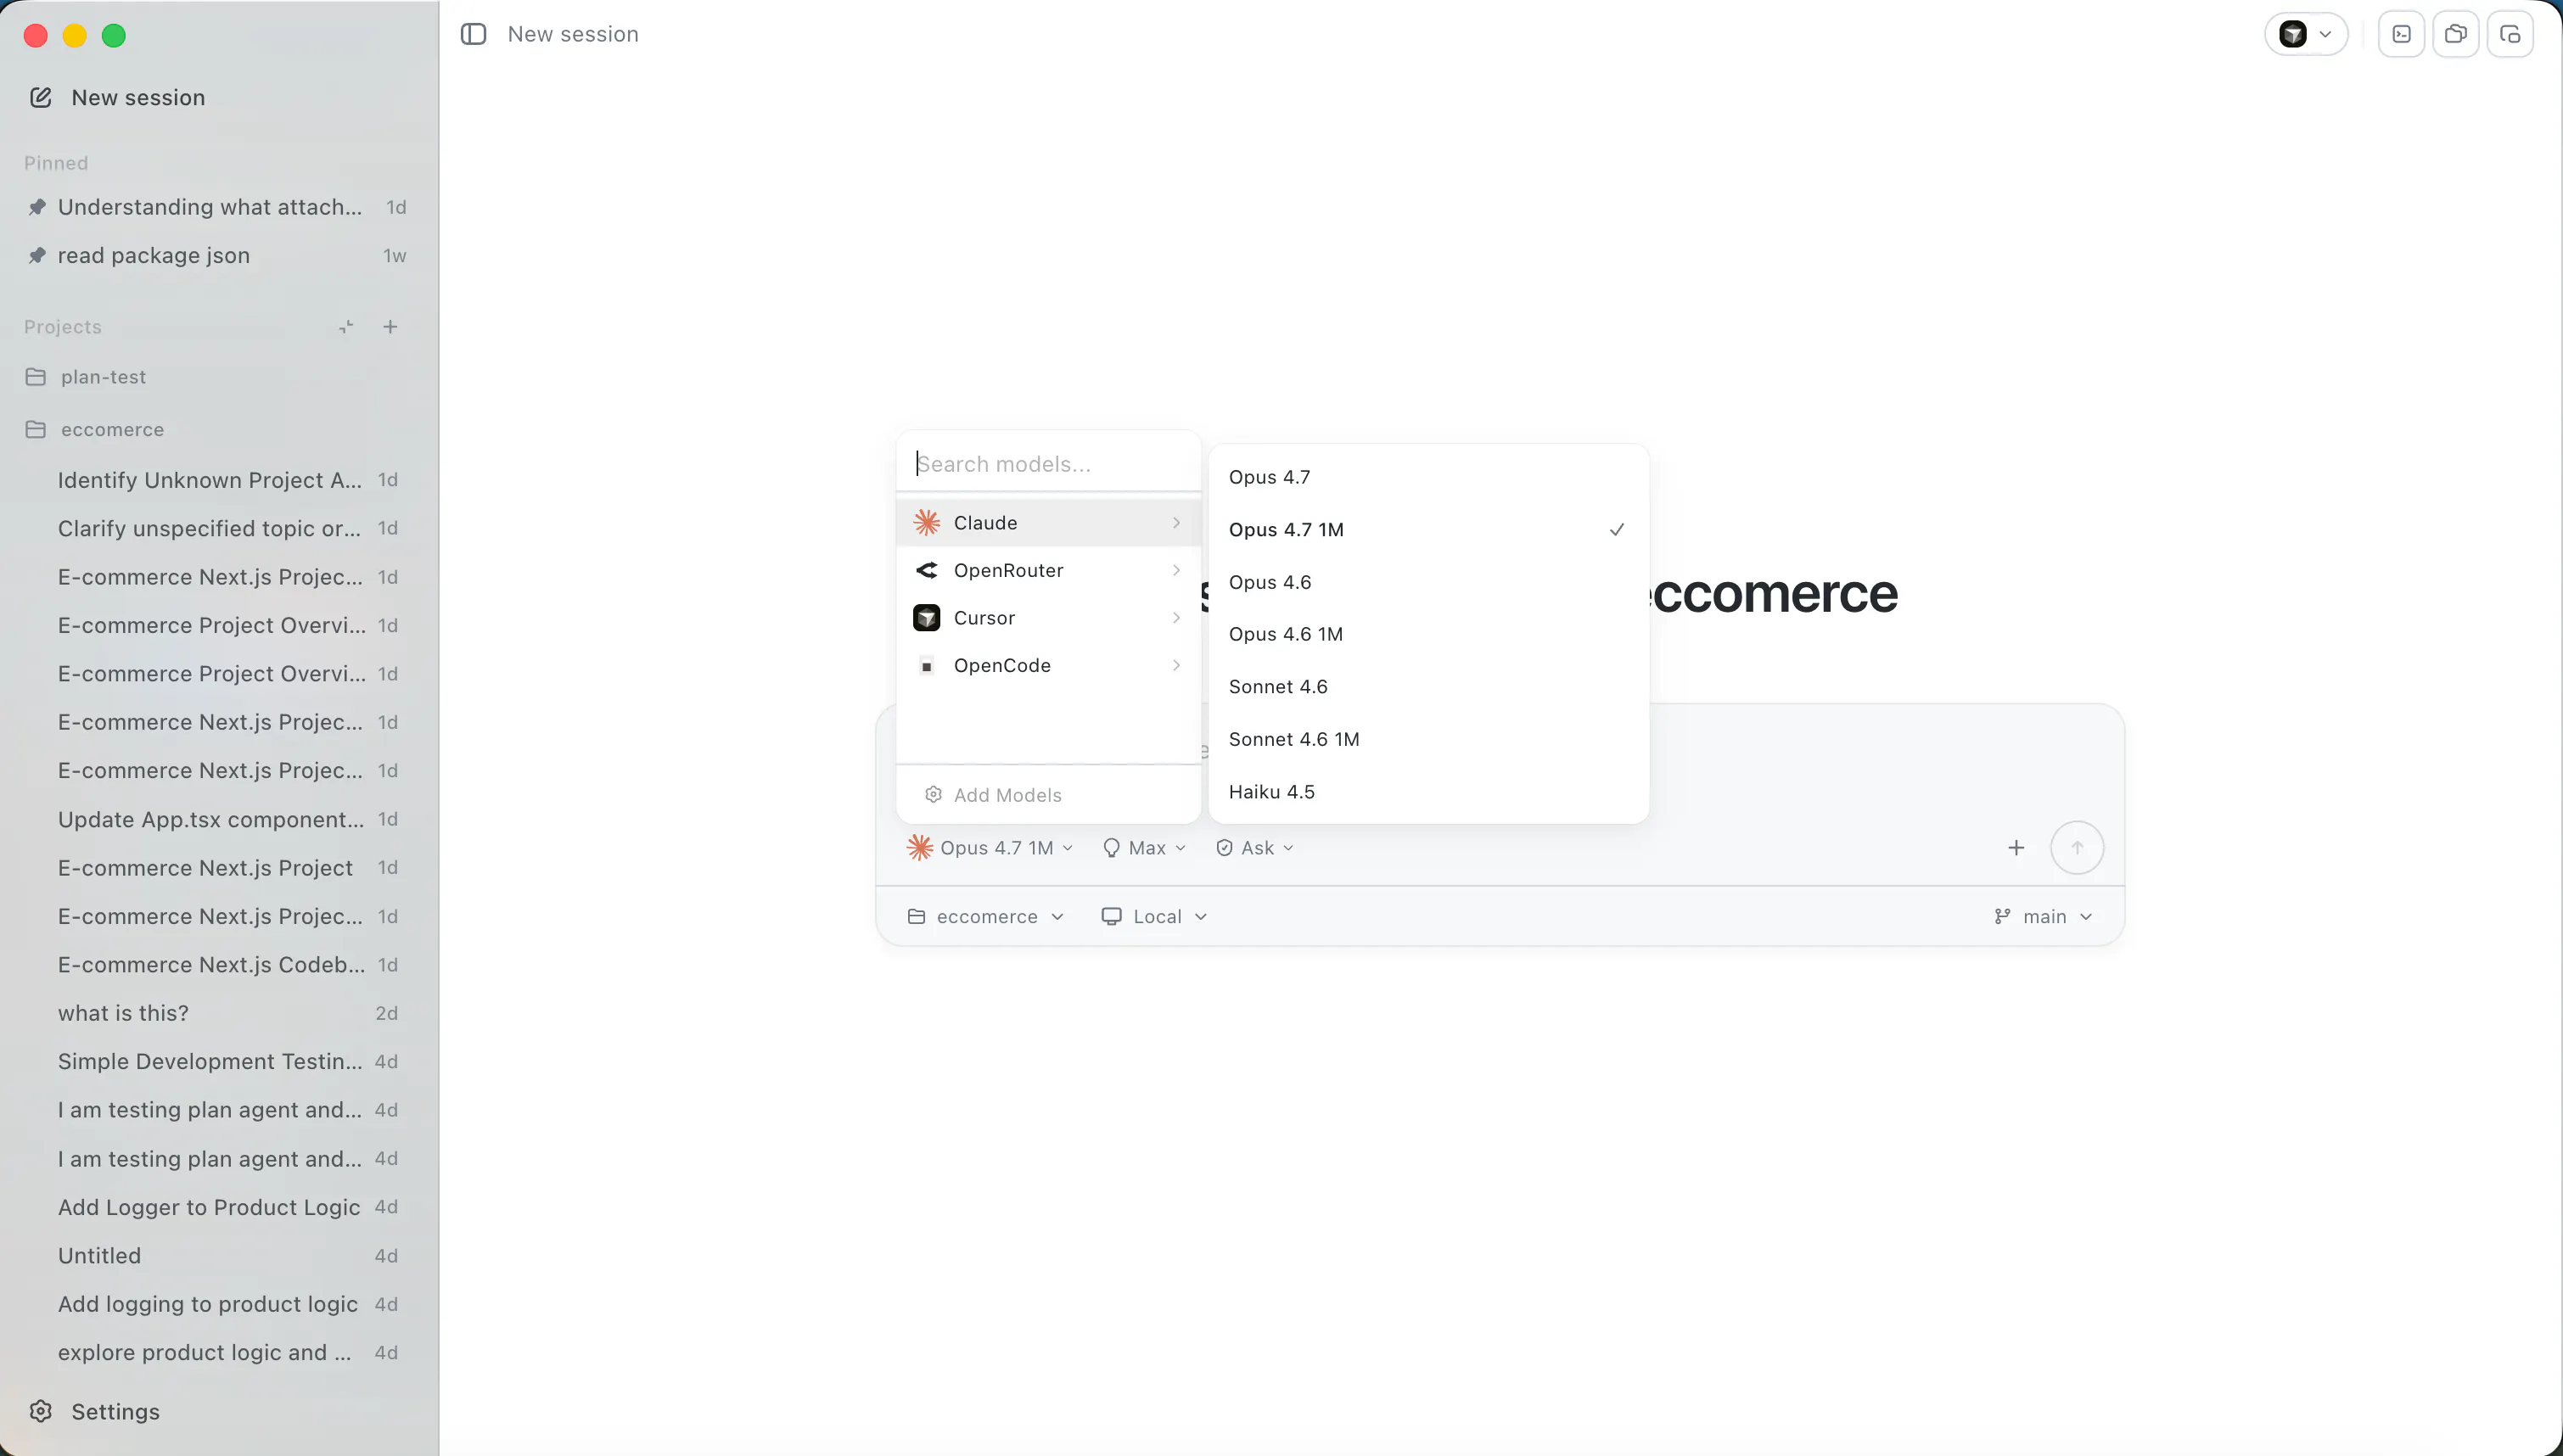Click the plus attach icon in composer
The width and height of the screenshot is (2563, 1456).
pos(2016,848)
